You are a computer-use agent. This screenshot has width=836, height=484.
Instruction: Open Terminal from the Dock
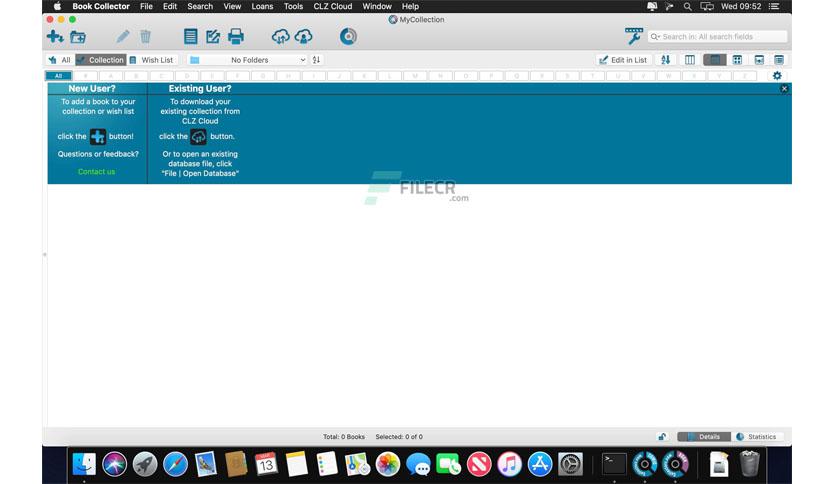pyautogui.click(x=614, y=464)
